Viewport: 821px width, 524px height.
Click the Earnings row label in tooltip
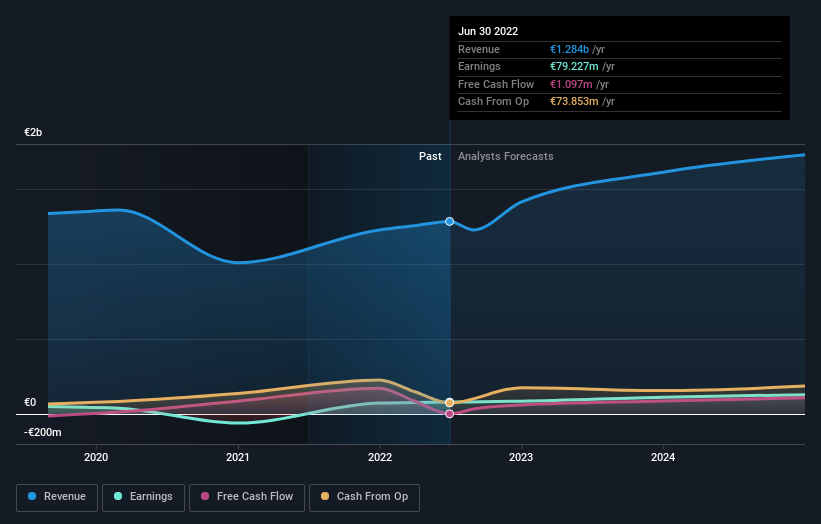pos(479,66)
